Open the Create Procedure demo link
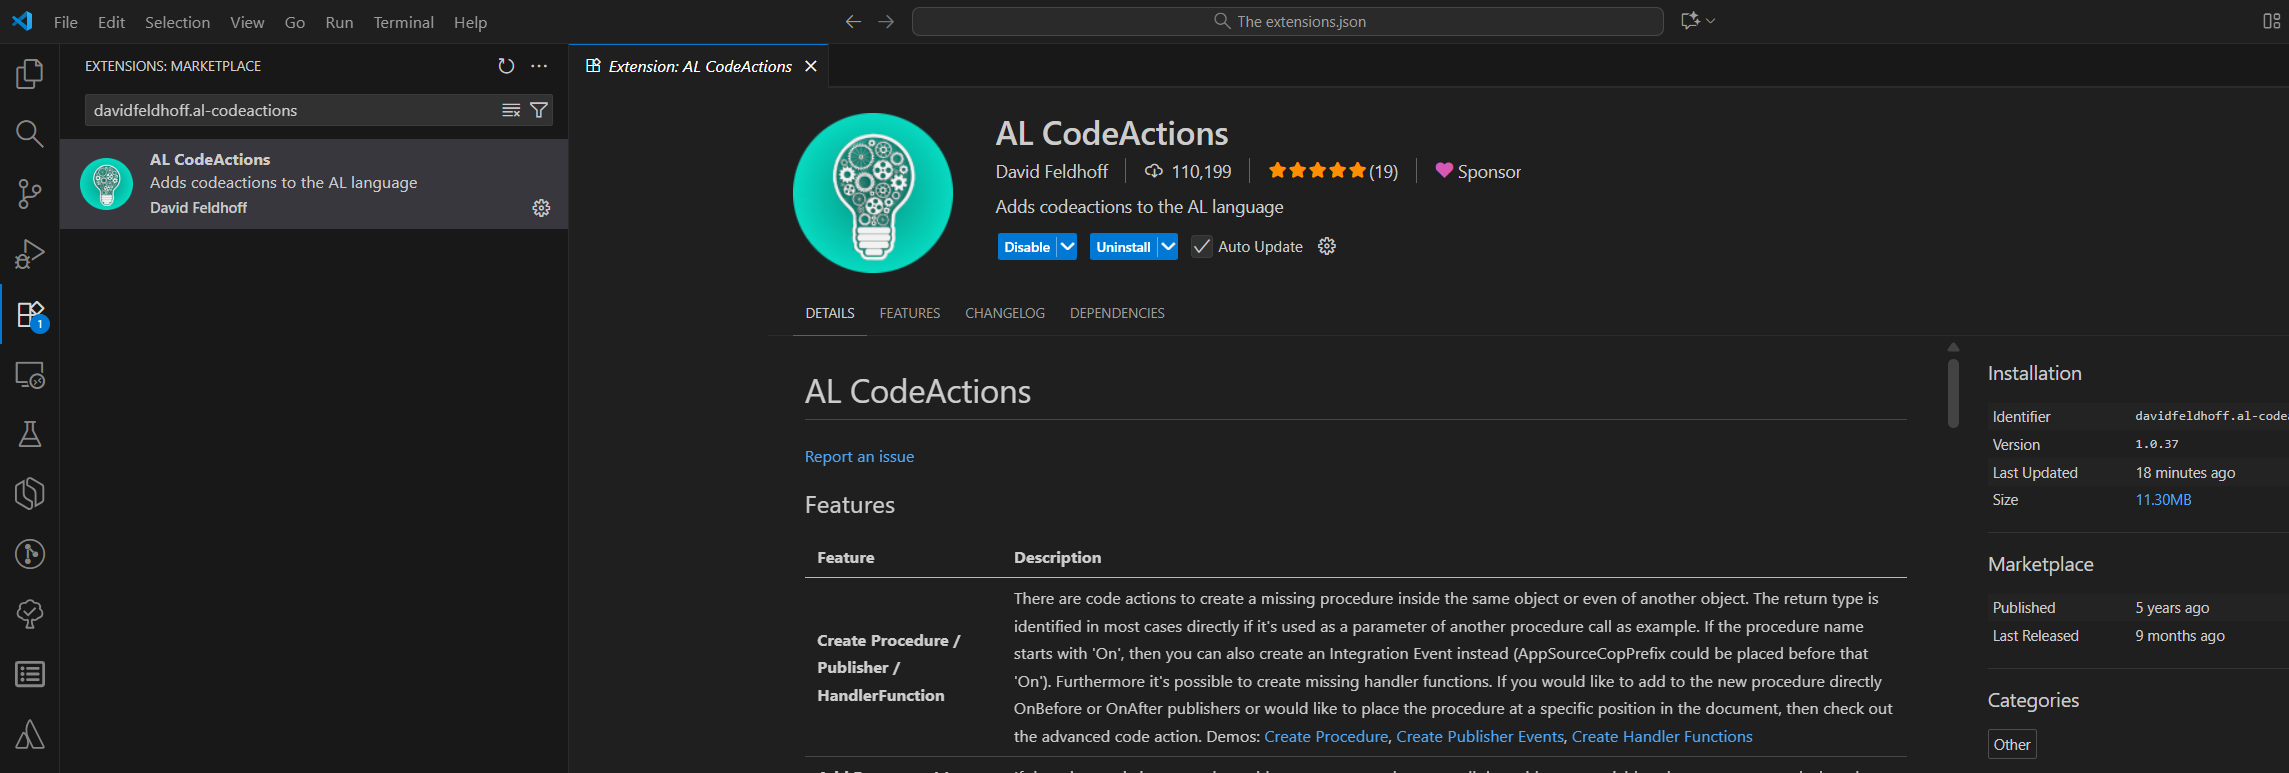The image size is (2289, 773). [x=1326, y=736]
